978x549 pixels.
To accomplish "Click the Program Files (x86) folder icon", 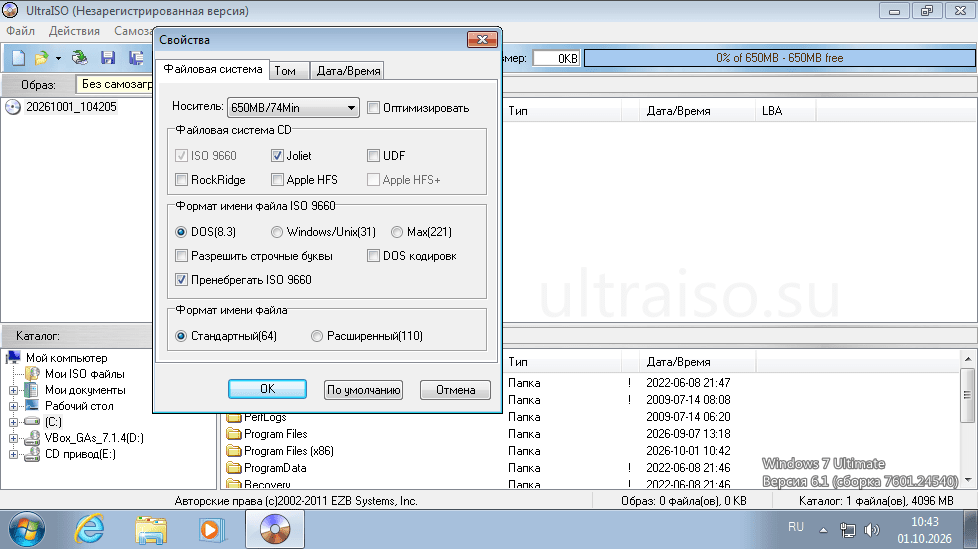I will [234, 450].
